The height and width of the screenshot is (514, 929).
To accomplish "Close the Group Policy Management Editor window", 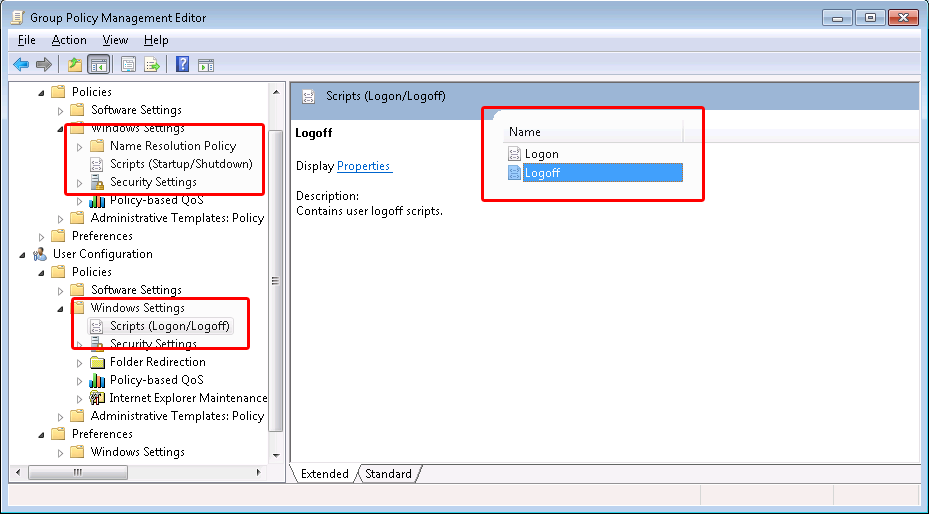I will coord(904,18).
